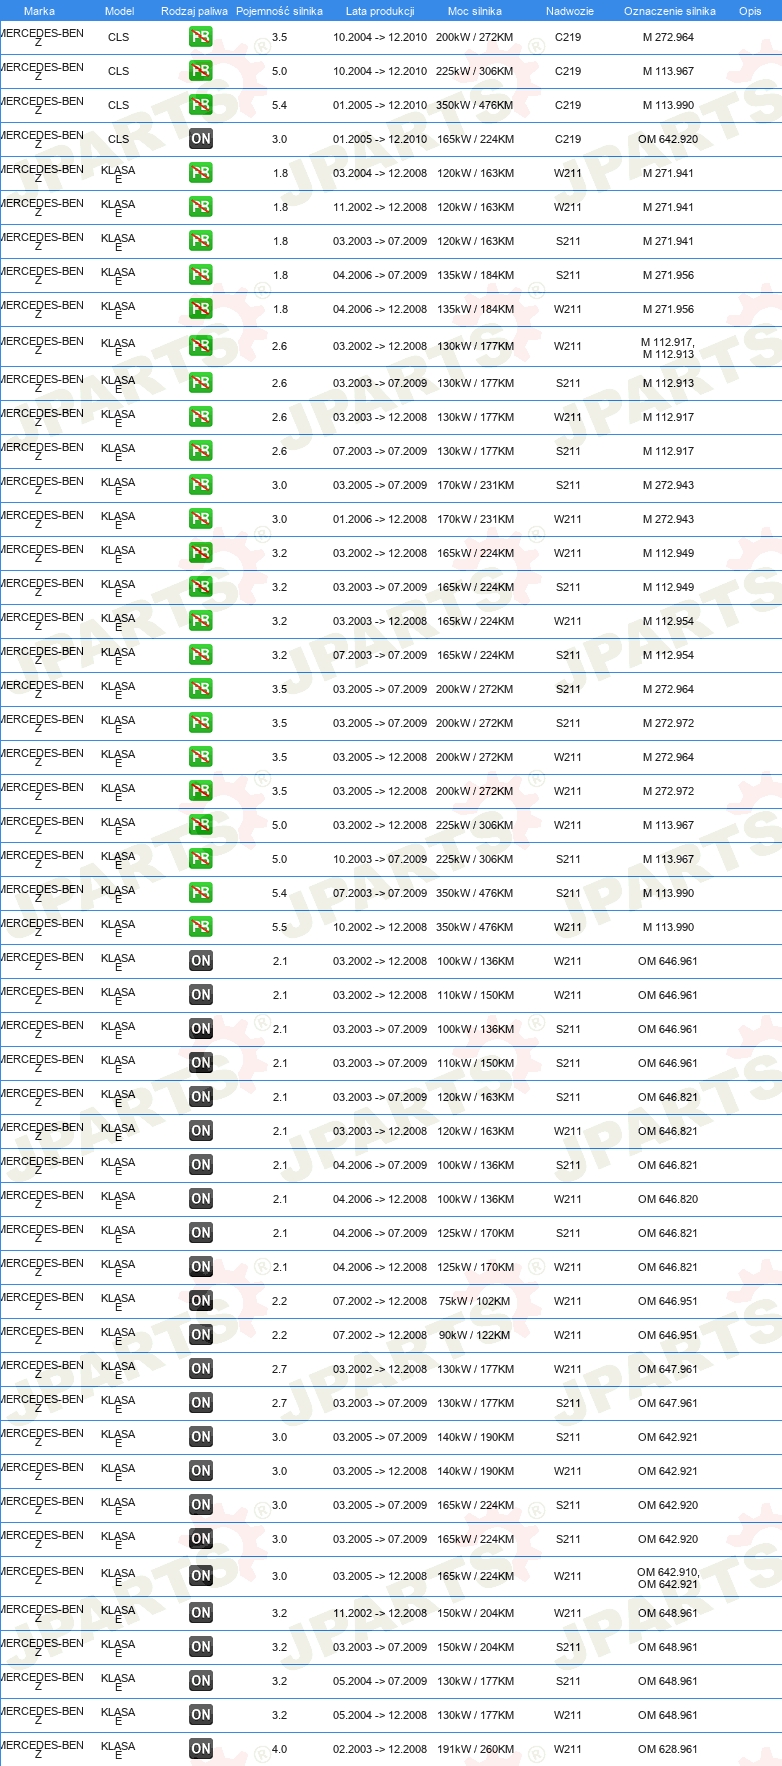The height and width of the screenshot is (1766, 782).
Task: Select the power cell 191kW / 260KM
Action: [x=475, y=1749]
